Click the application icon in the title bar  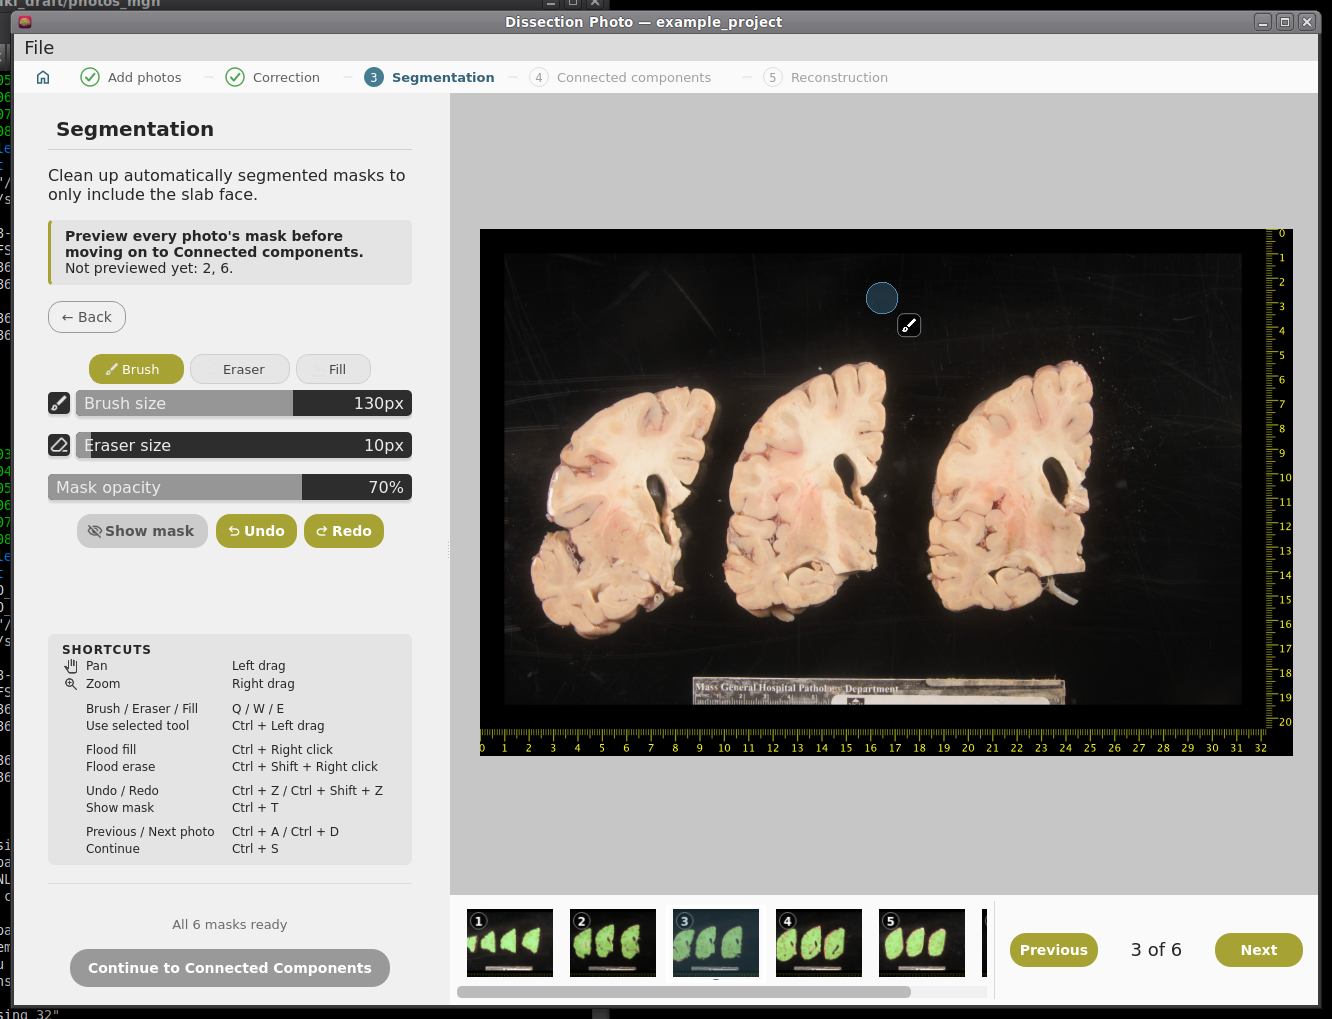point(25,22)
